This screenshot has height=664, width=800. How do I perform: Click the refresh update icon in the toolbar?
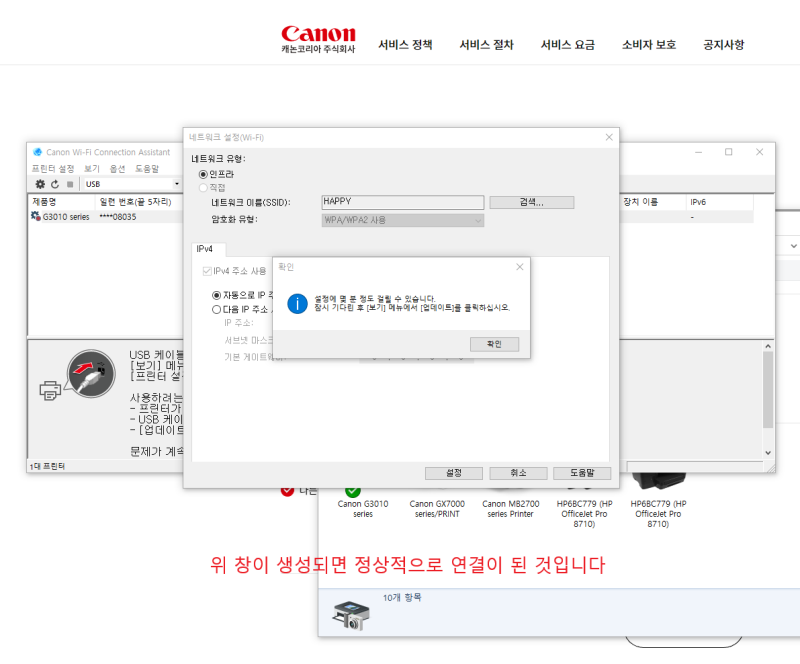54,184
